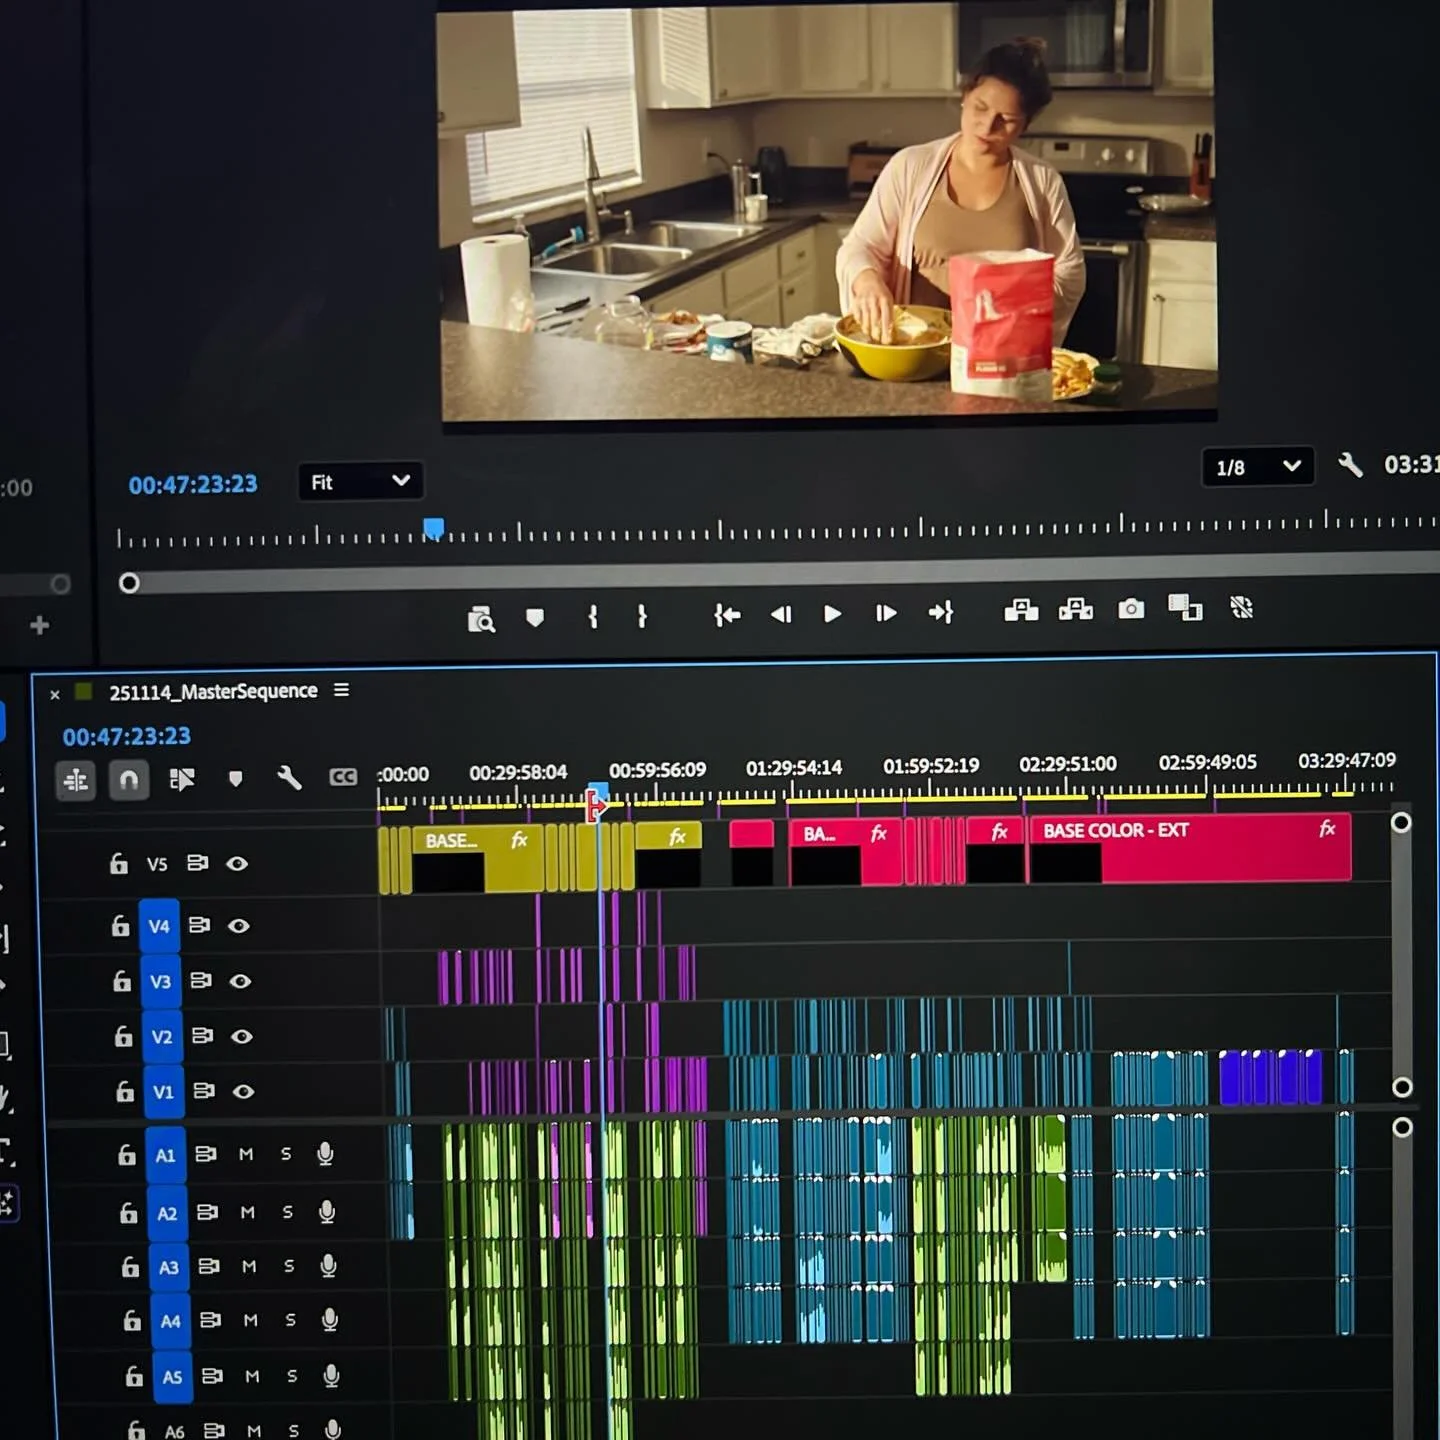Toggle linked selection in the timeline toolbar
Screen dimensions: 1440x1440
[182, 780]
